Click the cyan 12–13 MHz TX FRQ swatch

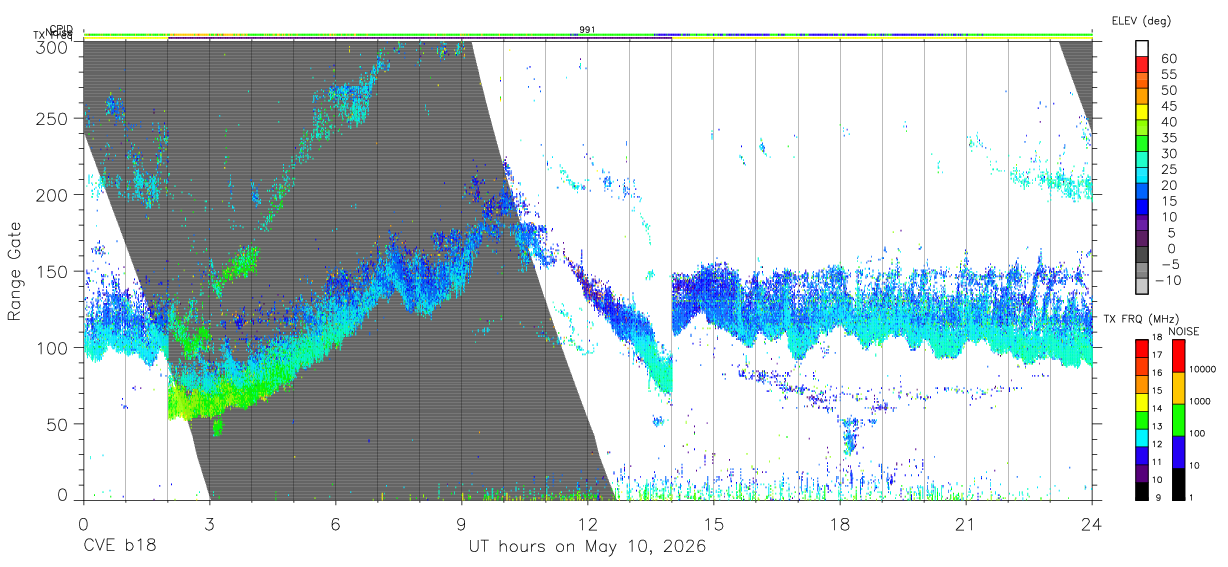(1141, 437)
